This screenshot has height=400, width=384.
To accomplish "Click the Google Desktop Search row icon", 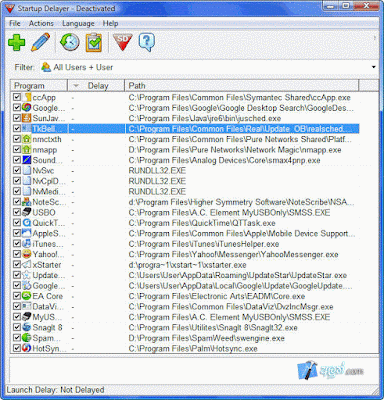I will (27, 108).
